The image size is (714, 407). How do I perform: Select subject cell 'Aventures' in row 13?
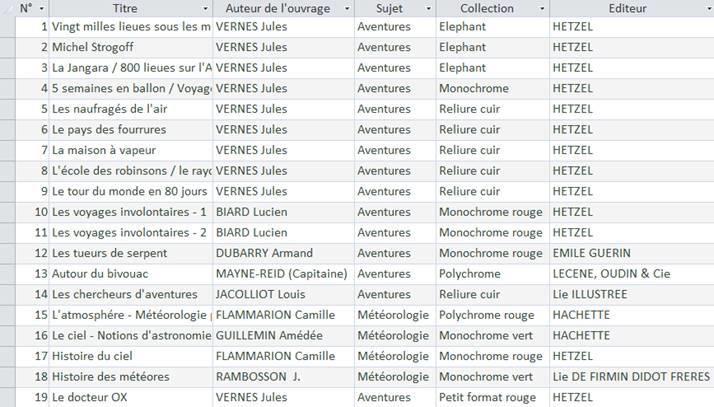tap(395, 274)
